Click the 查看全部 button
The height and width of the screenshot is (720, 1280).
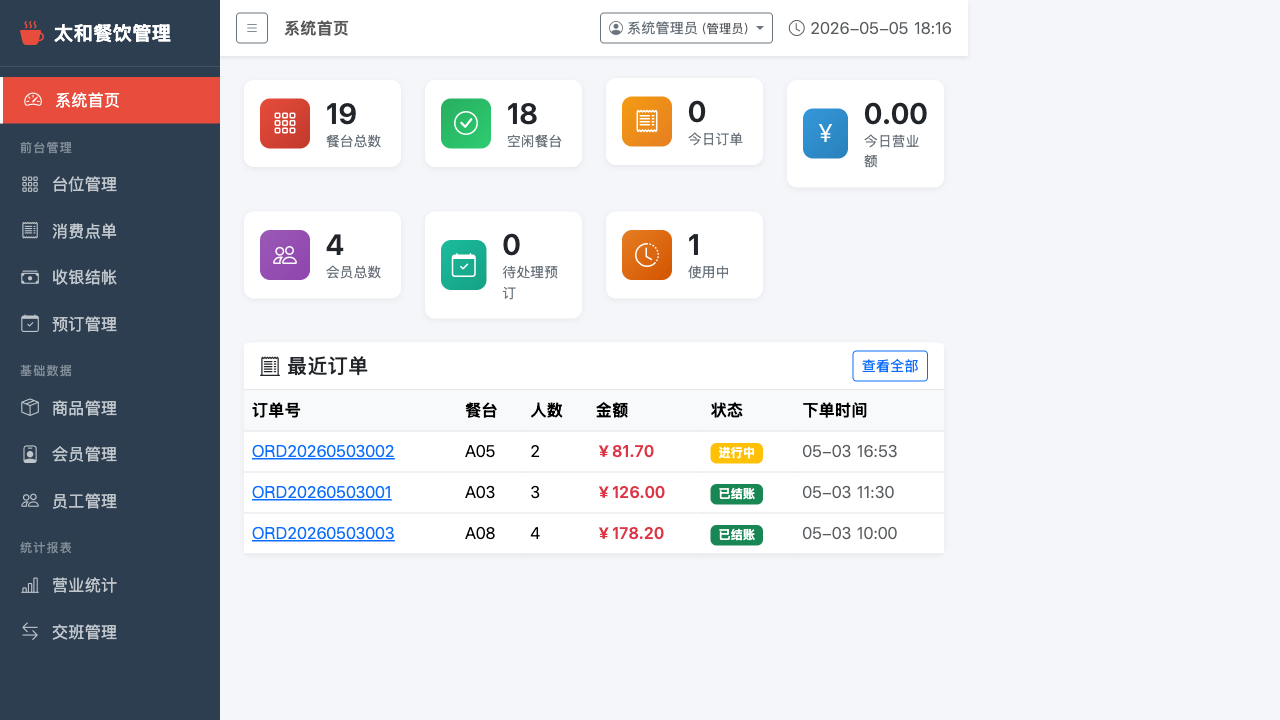click(x=890, y=366)
